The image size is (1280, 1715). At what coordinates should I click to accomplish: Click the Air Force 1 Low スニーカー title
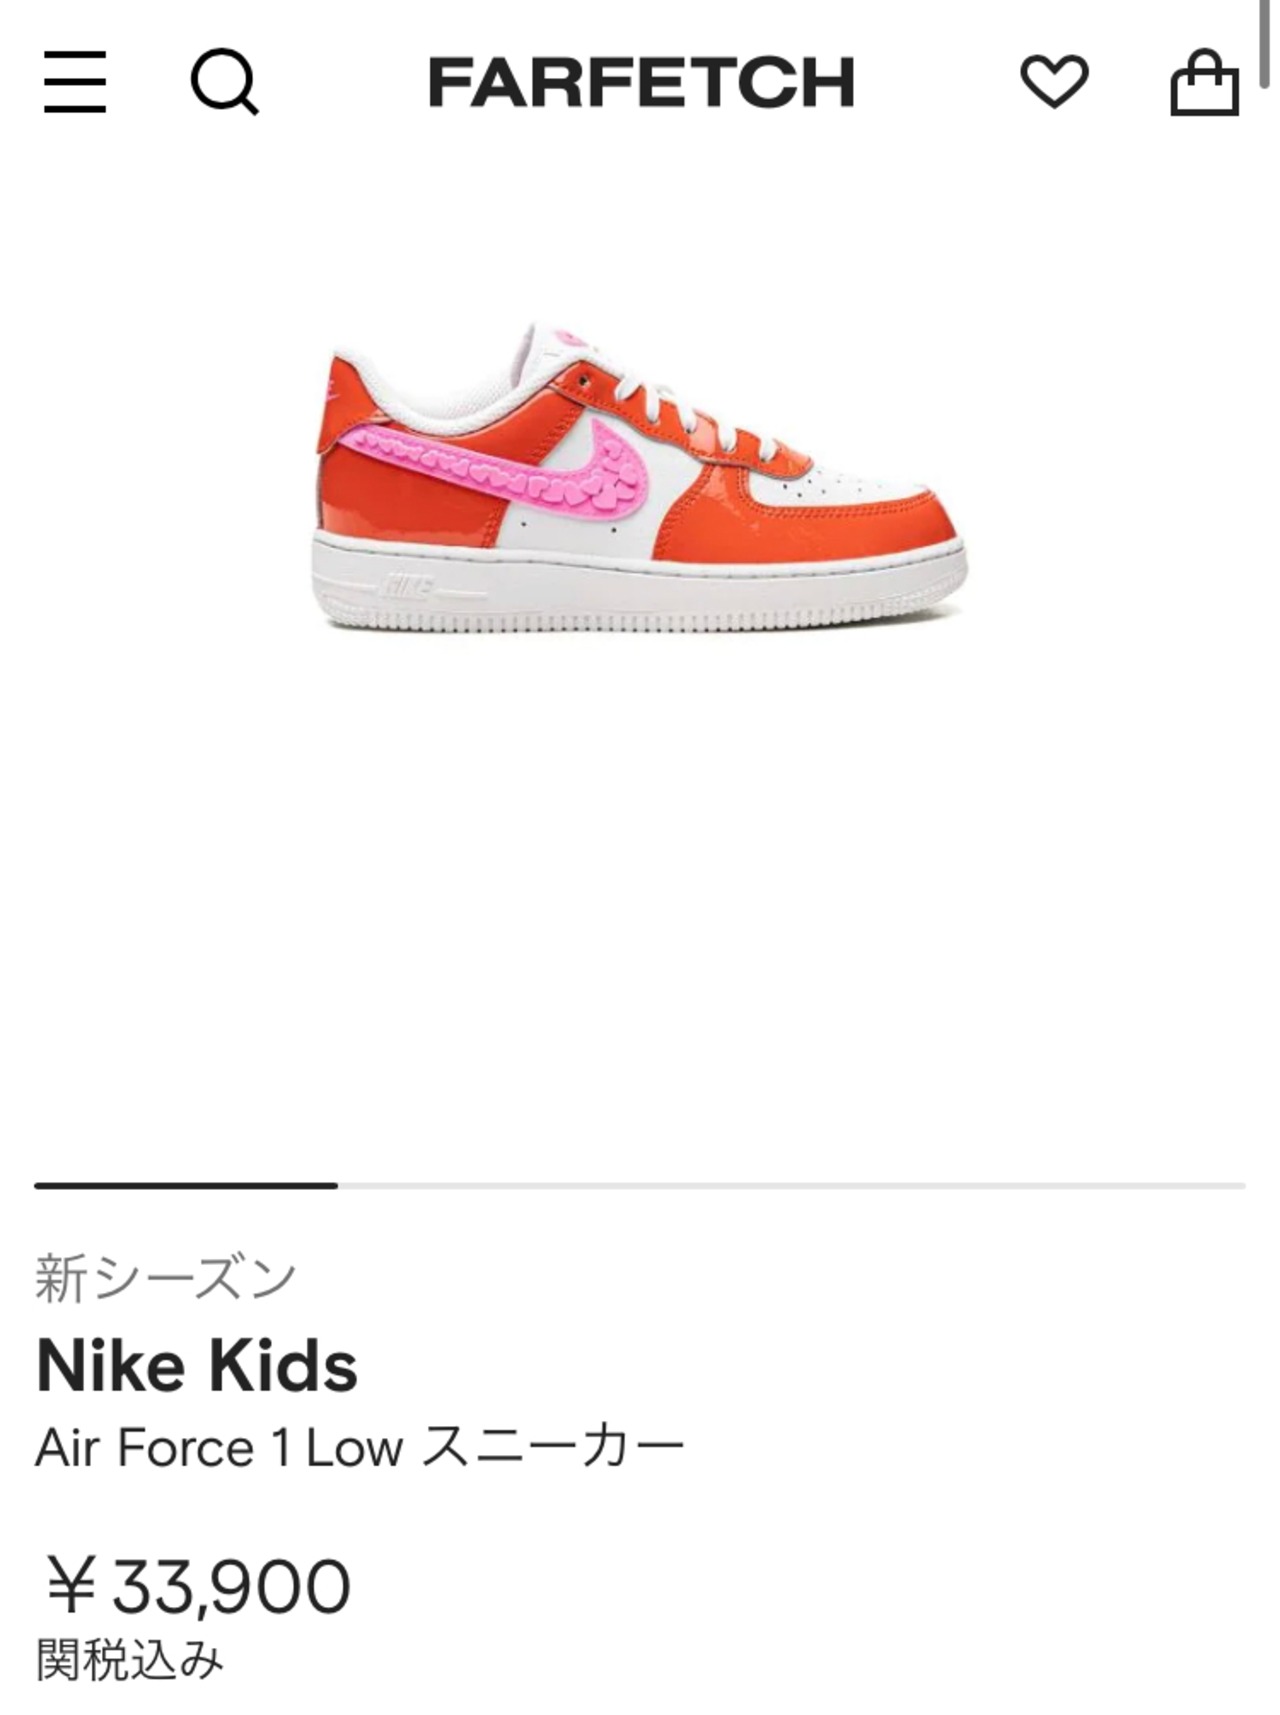coord(360,1447)
